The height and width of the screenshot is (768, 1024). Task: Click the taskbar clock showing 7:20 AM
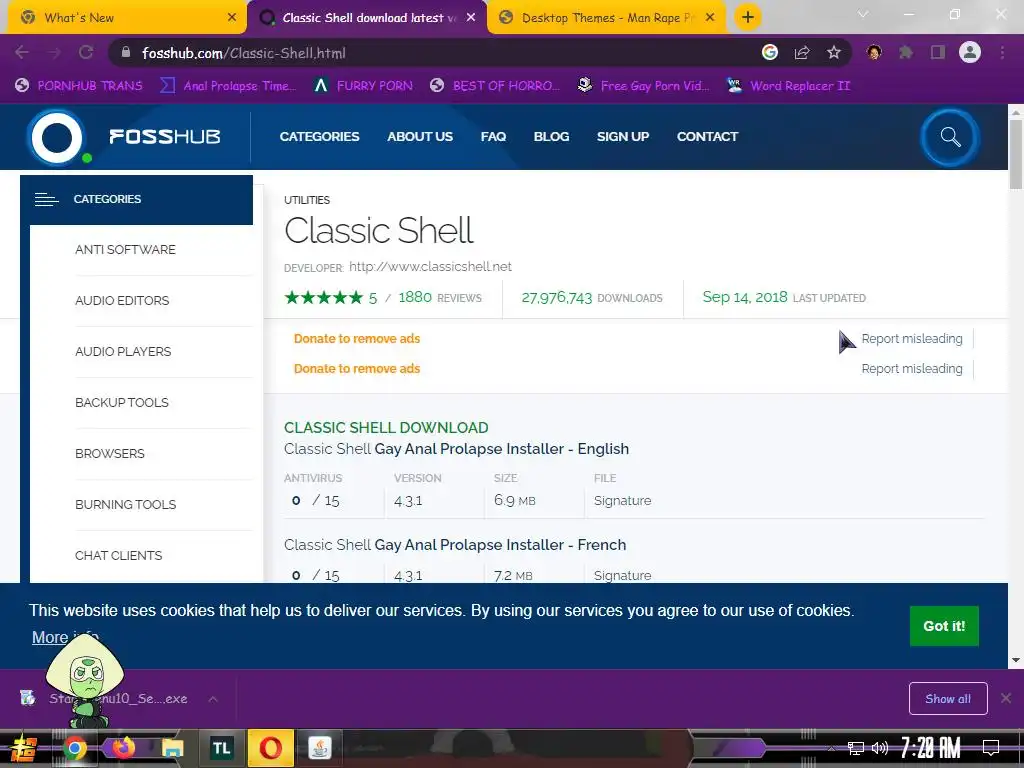coord(930,748)
